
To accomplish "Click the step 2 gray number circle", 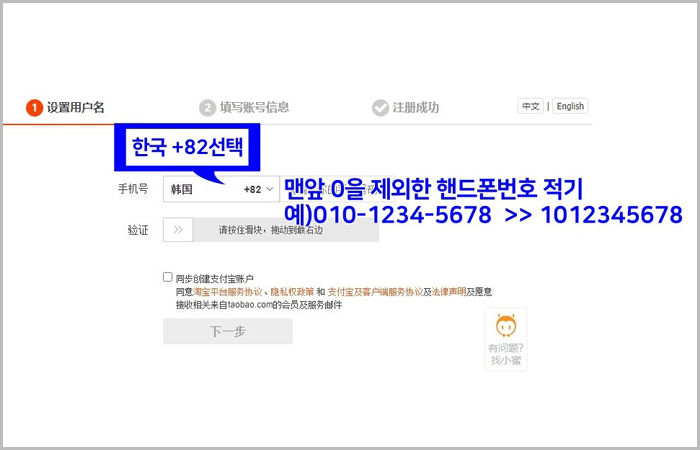I will pyautogui.click(x=208, y=107).
